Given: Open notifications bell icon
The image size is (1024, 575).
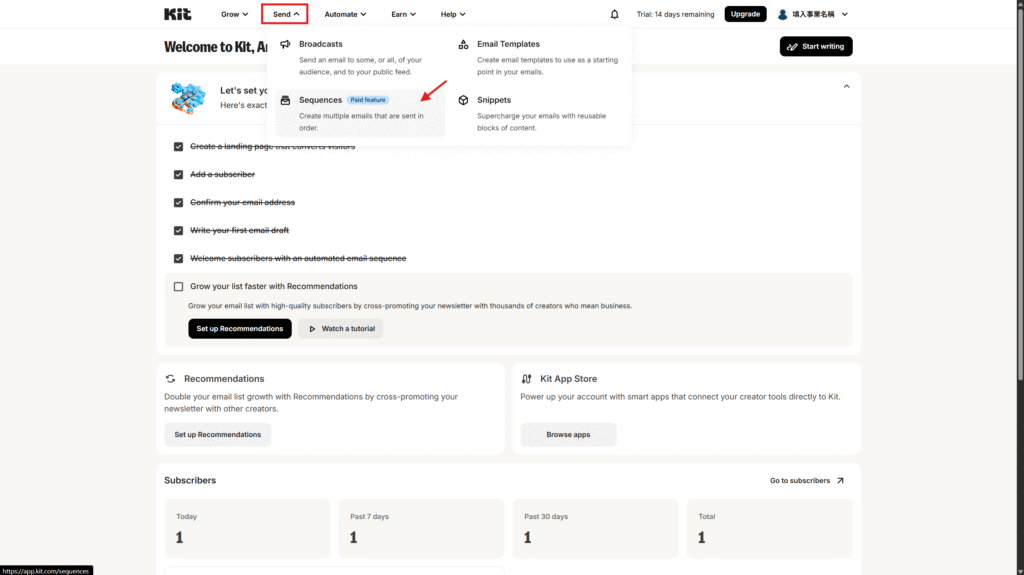Looking at the screenshot, I should tap(614, 14).
